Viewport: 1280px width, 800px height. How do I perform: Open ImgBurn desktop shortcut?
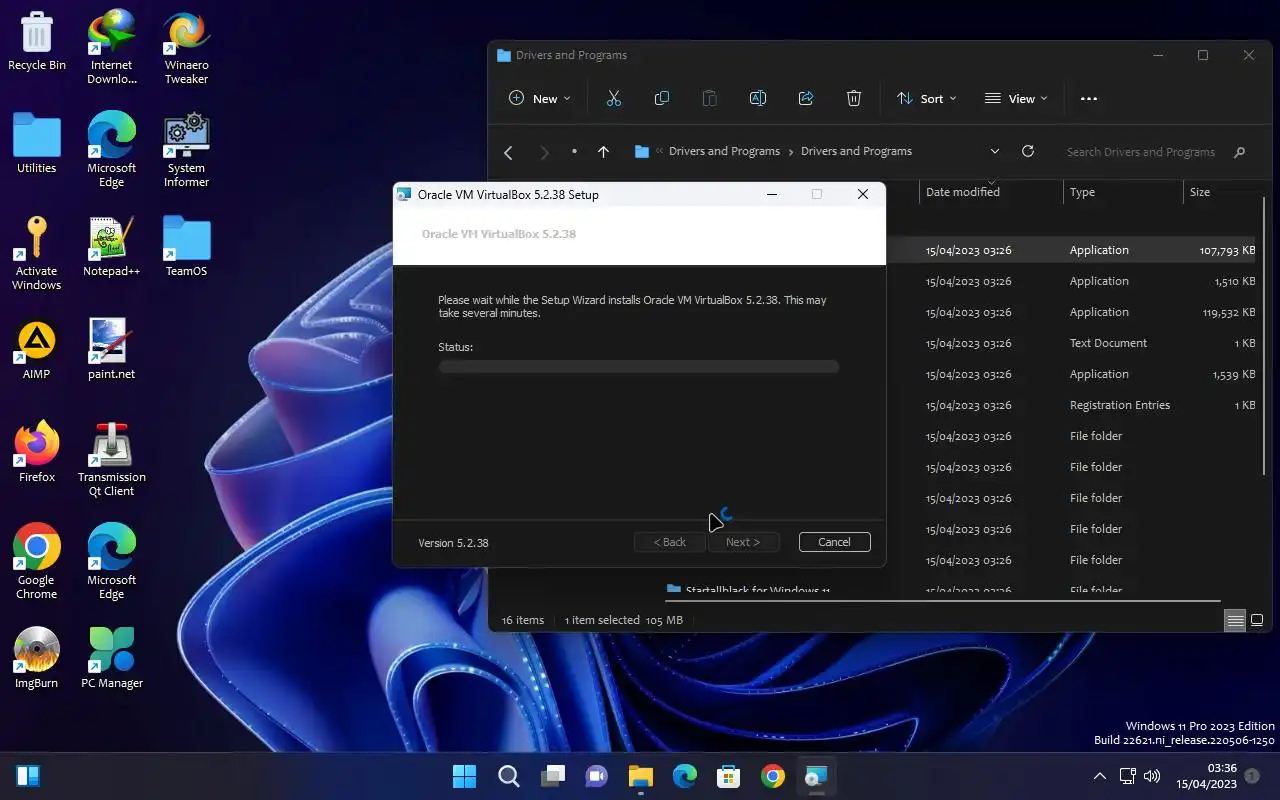point(37,659)
